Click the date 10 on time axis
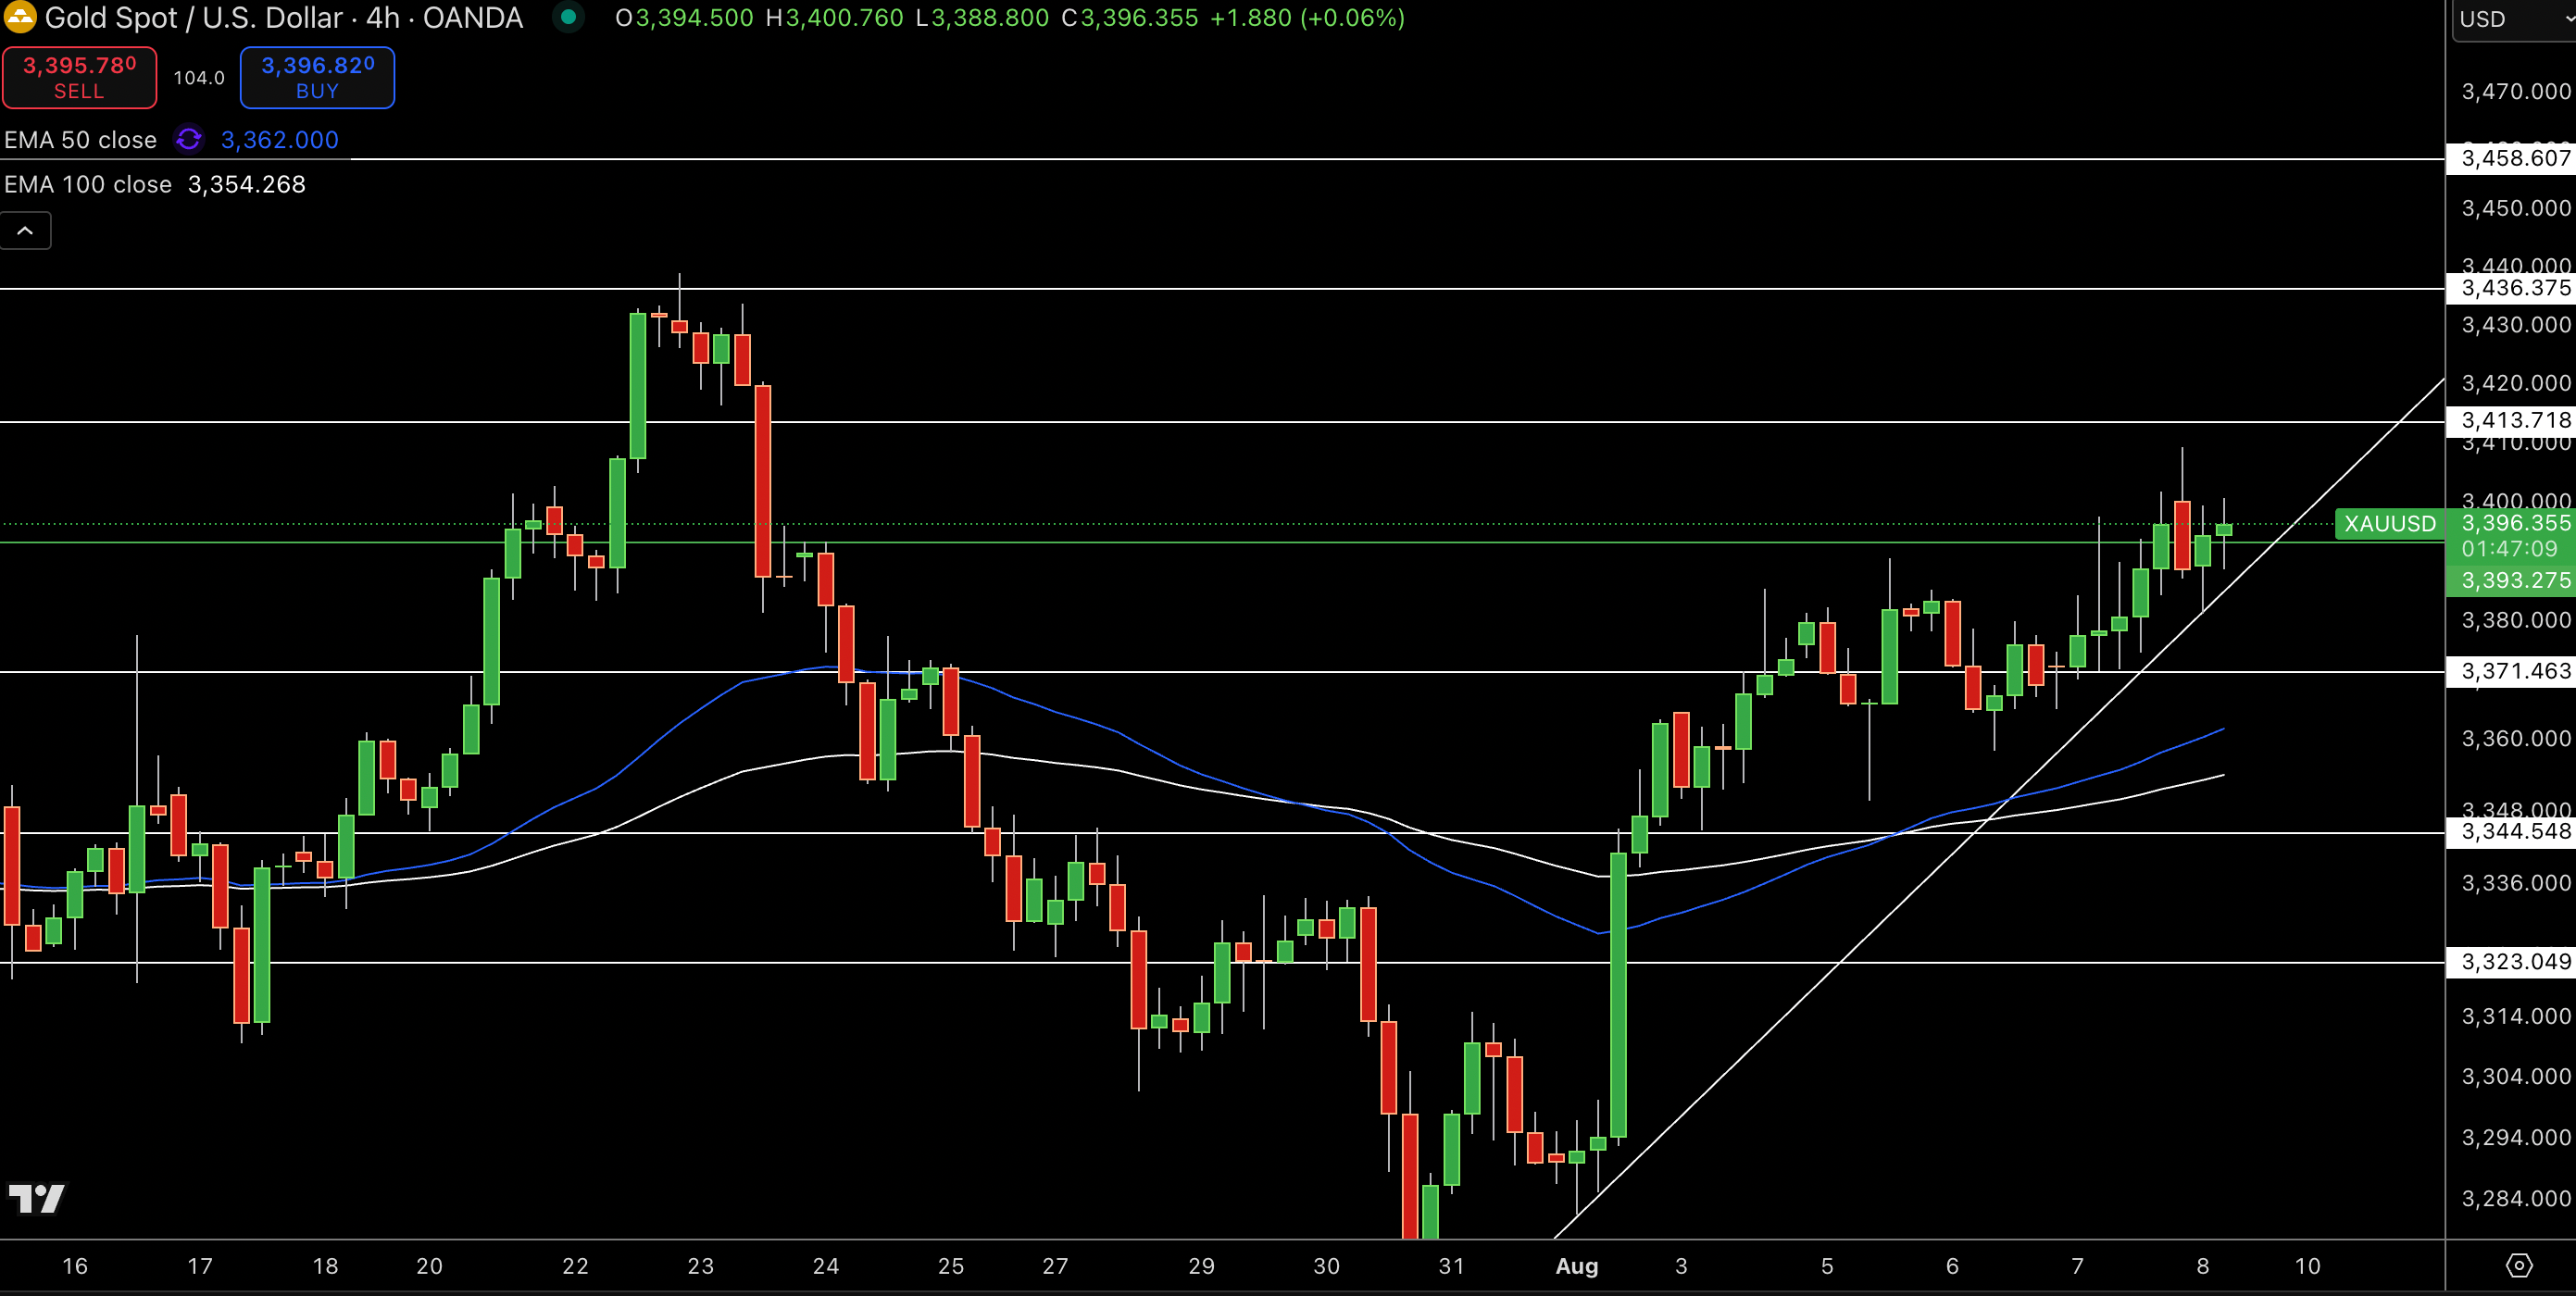The image size is (2576, 1296). tap(2307, 1266)
